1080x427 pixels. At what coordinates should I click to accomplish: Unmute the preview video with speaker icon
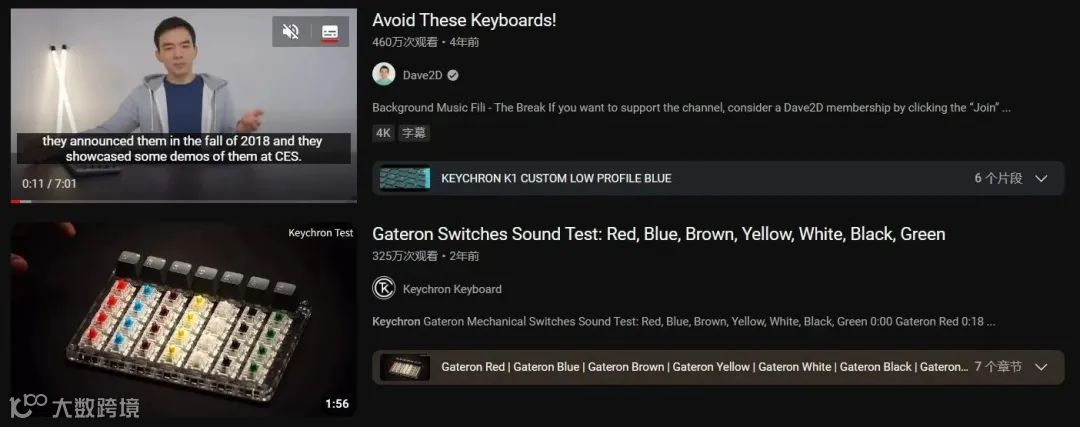291,32
